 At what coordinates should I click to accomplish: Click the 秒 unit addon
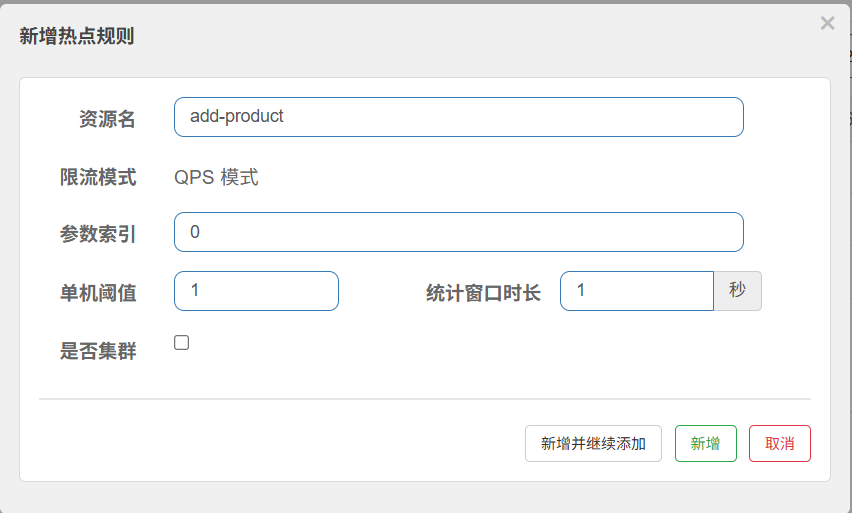click(x=737, y=291)
